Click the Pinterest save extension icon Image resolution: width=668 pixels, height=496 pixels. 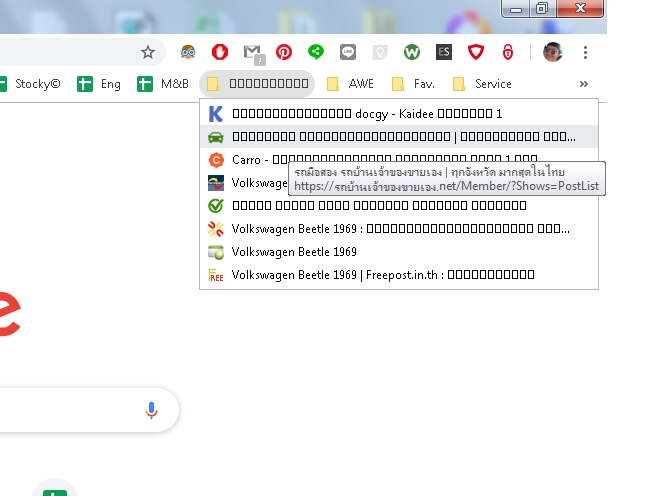[284, 52]
